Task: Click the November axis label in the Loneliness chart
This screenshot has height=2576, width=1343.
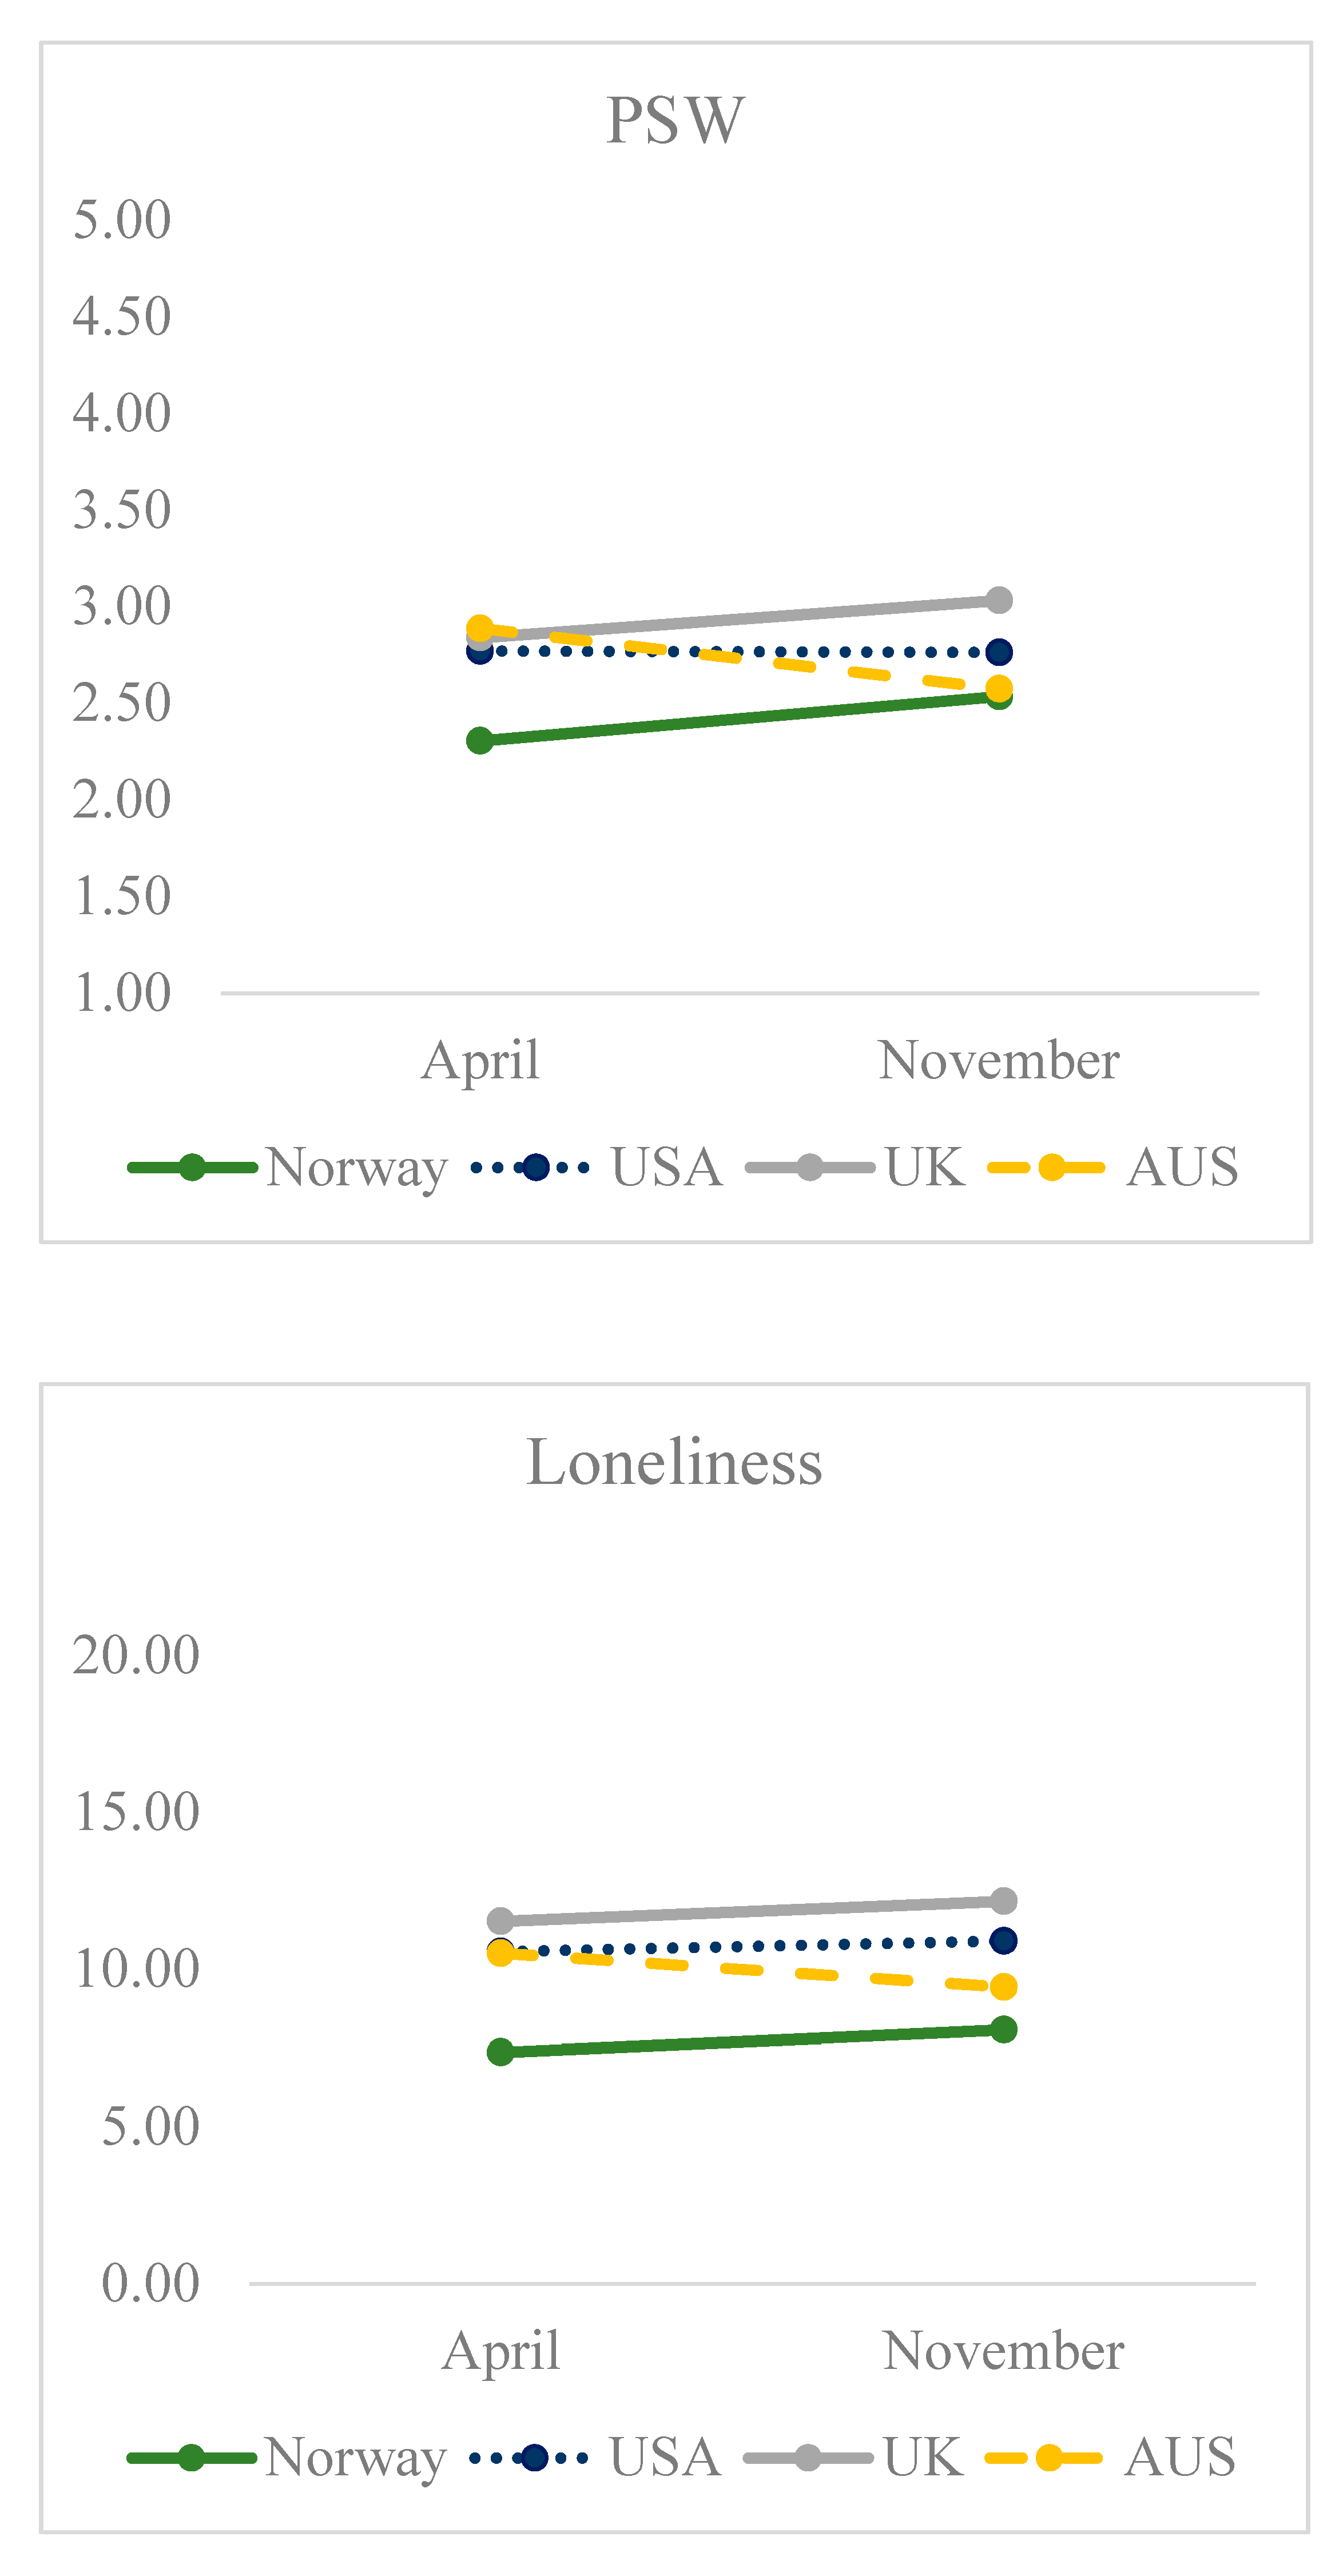Action: [1003, 2351]
